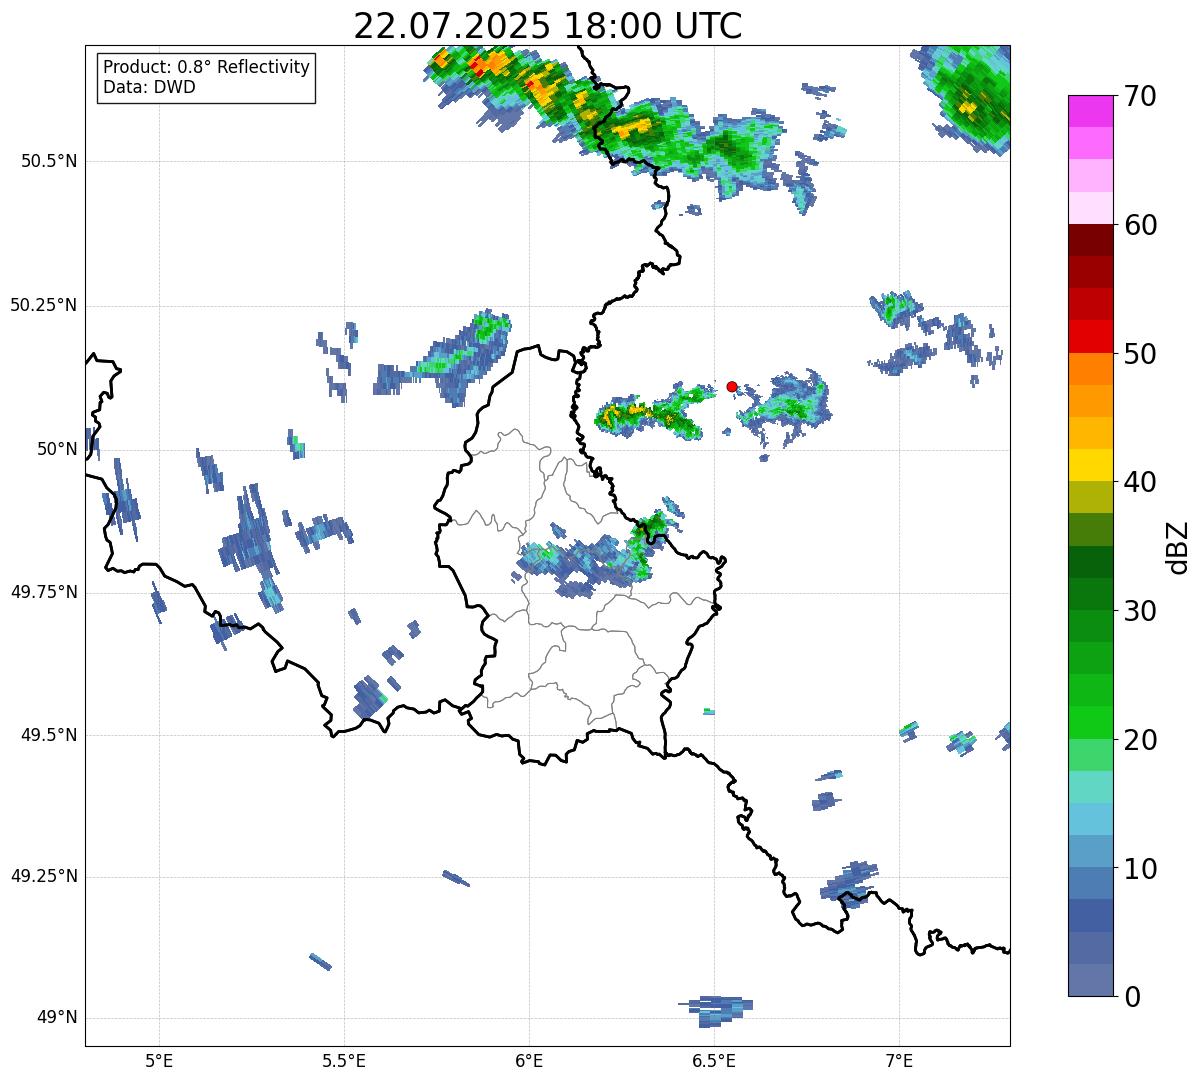Click the colorbar '60' tick label
The height and width of the screenshot is (1081, 1202).
1140,225
